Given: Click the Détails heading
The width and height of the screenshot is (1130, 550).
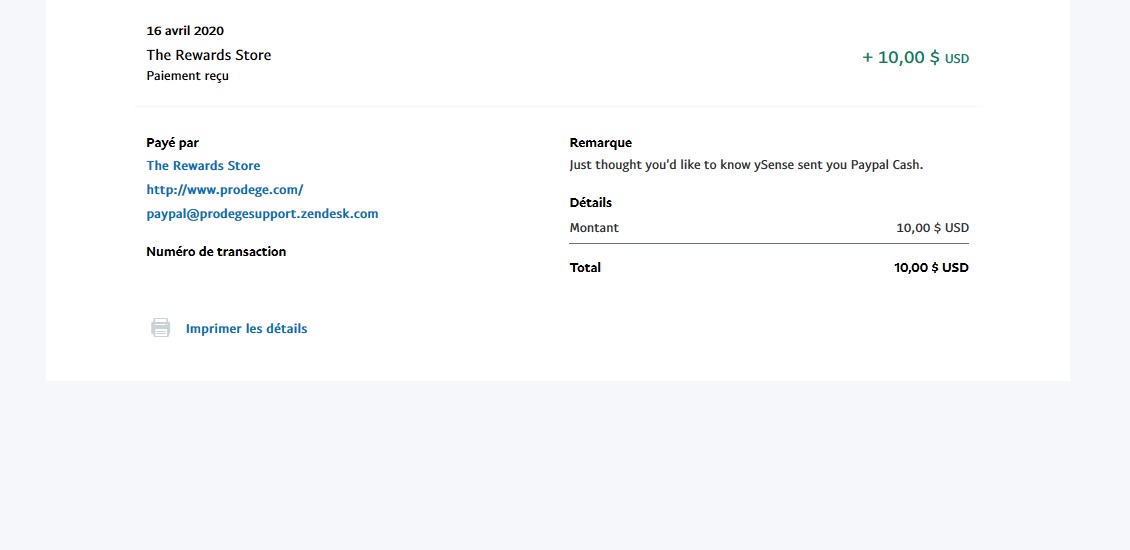Looking at the screenshot, I should (590, 203).
